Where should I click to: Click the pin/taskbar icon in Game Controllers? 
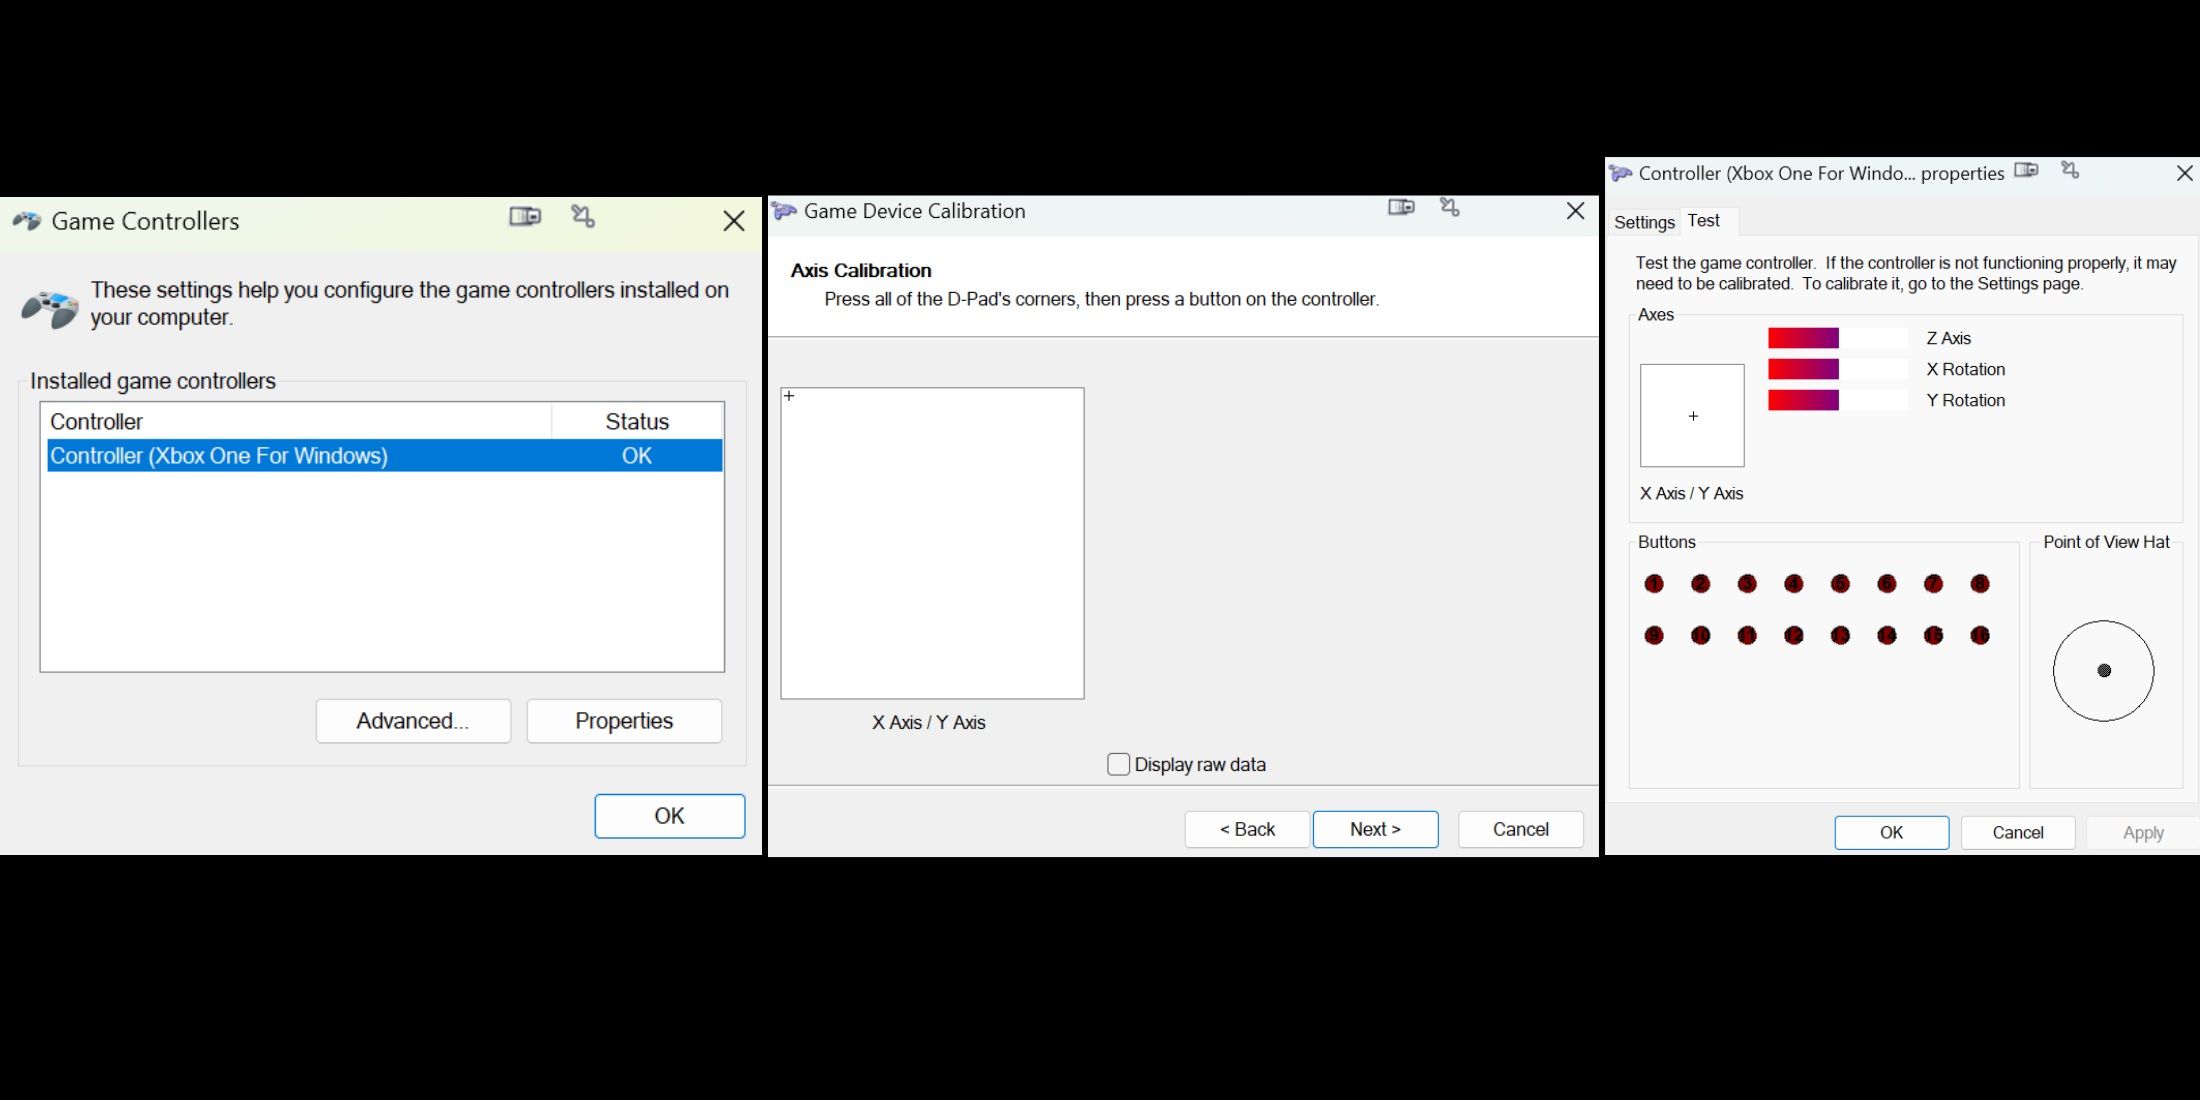[584, 216]
